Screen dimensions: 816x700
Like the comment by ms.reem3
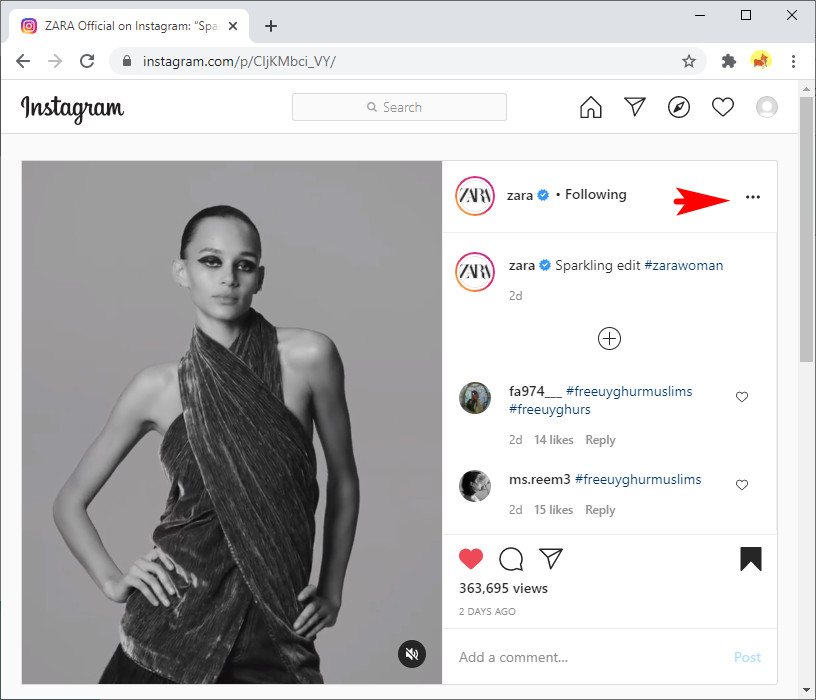pos(742,485)
